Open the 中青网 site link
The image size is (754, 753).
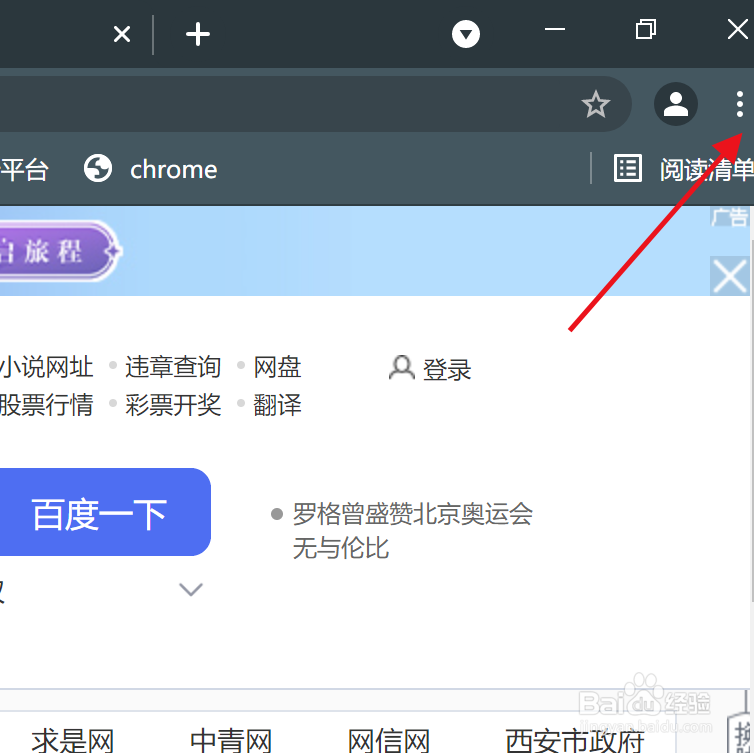[231, 740]
